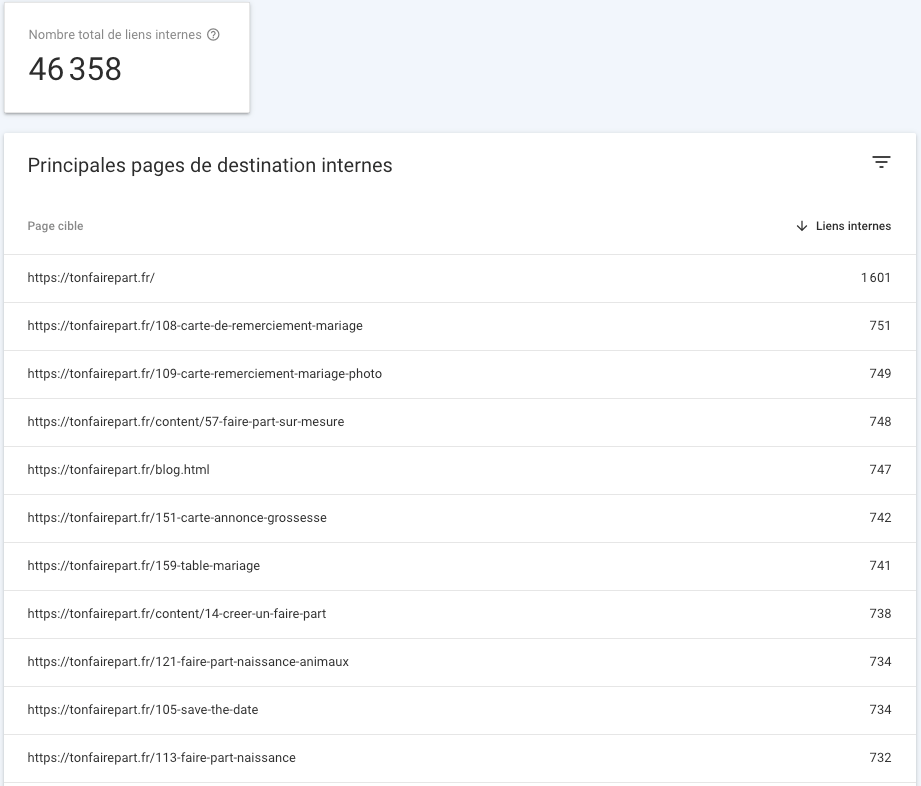Select the blog.html page row
Image resolution: width=921 pixels, height=786 pixels.
(460, 471)
